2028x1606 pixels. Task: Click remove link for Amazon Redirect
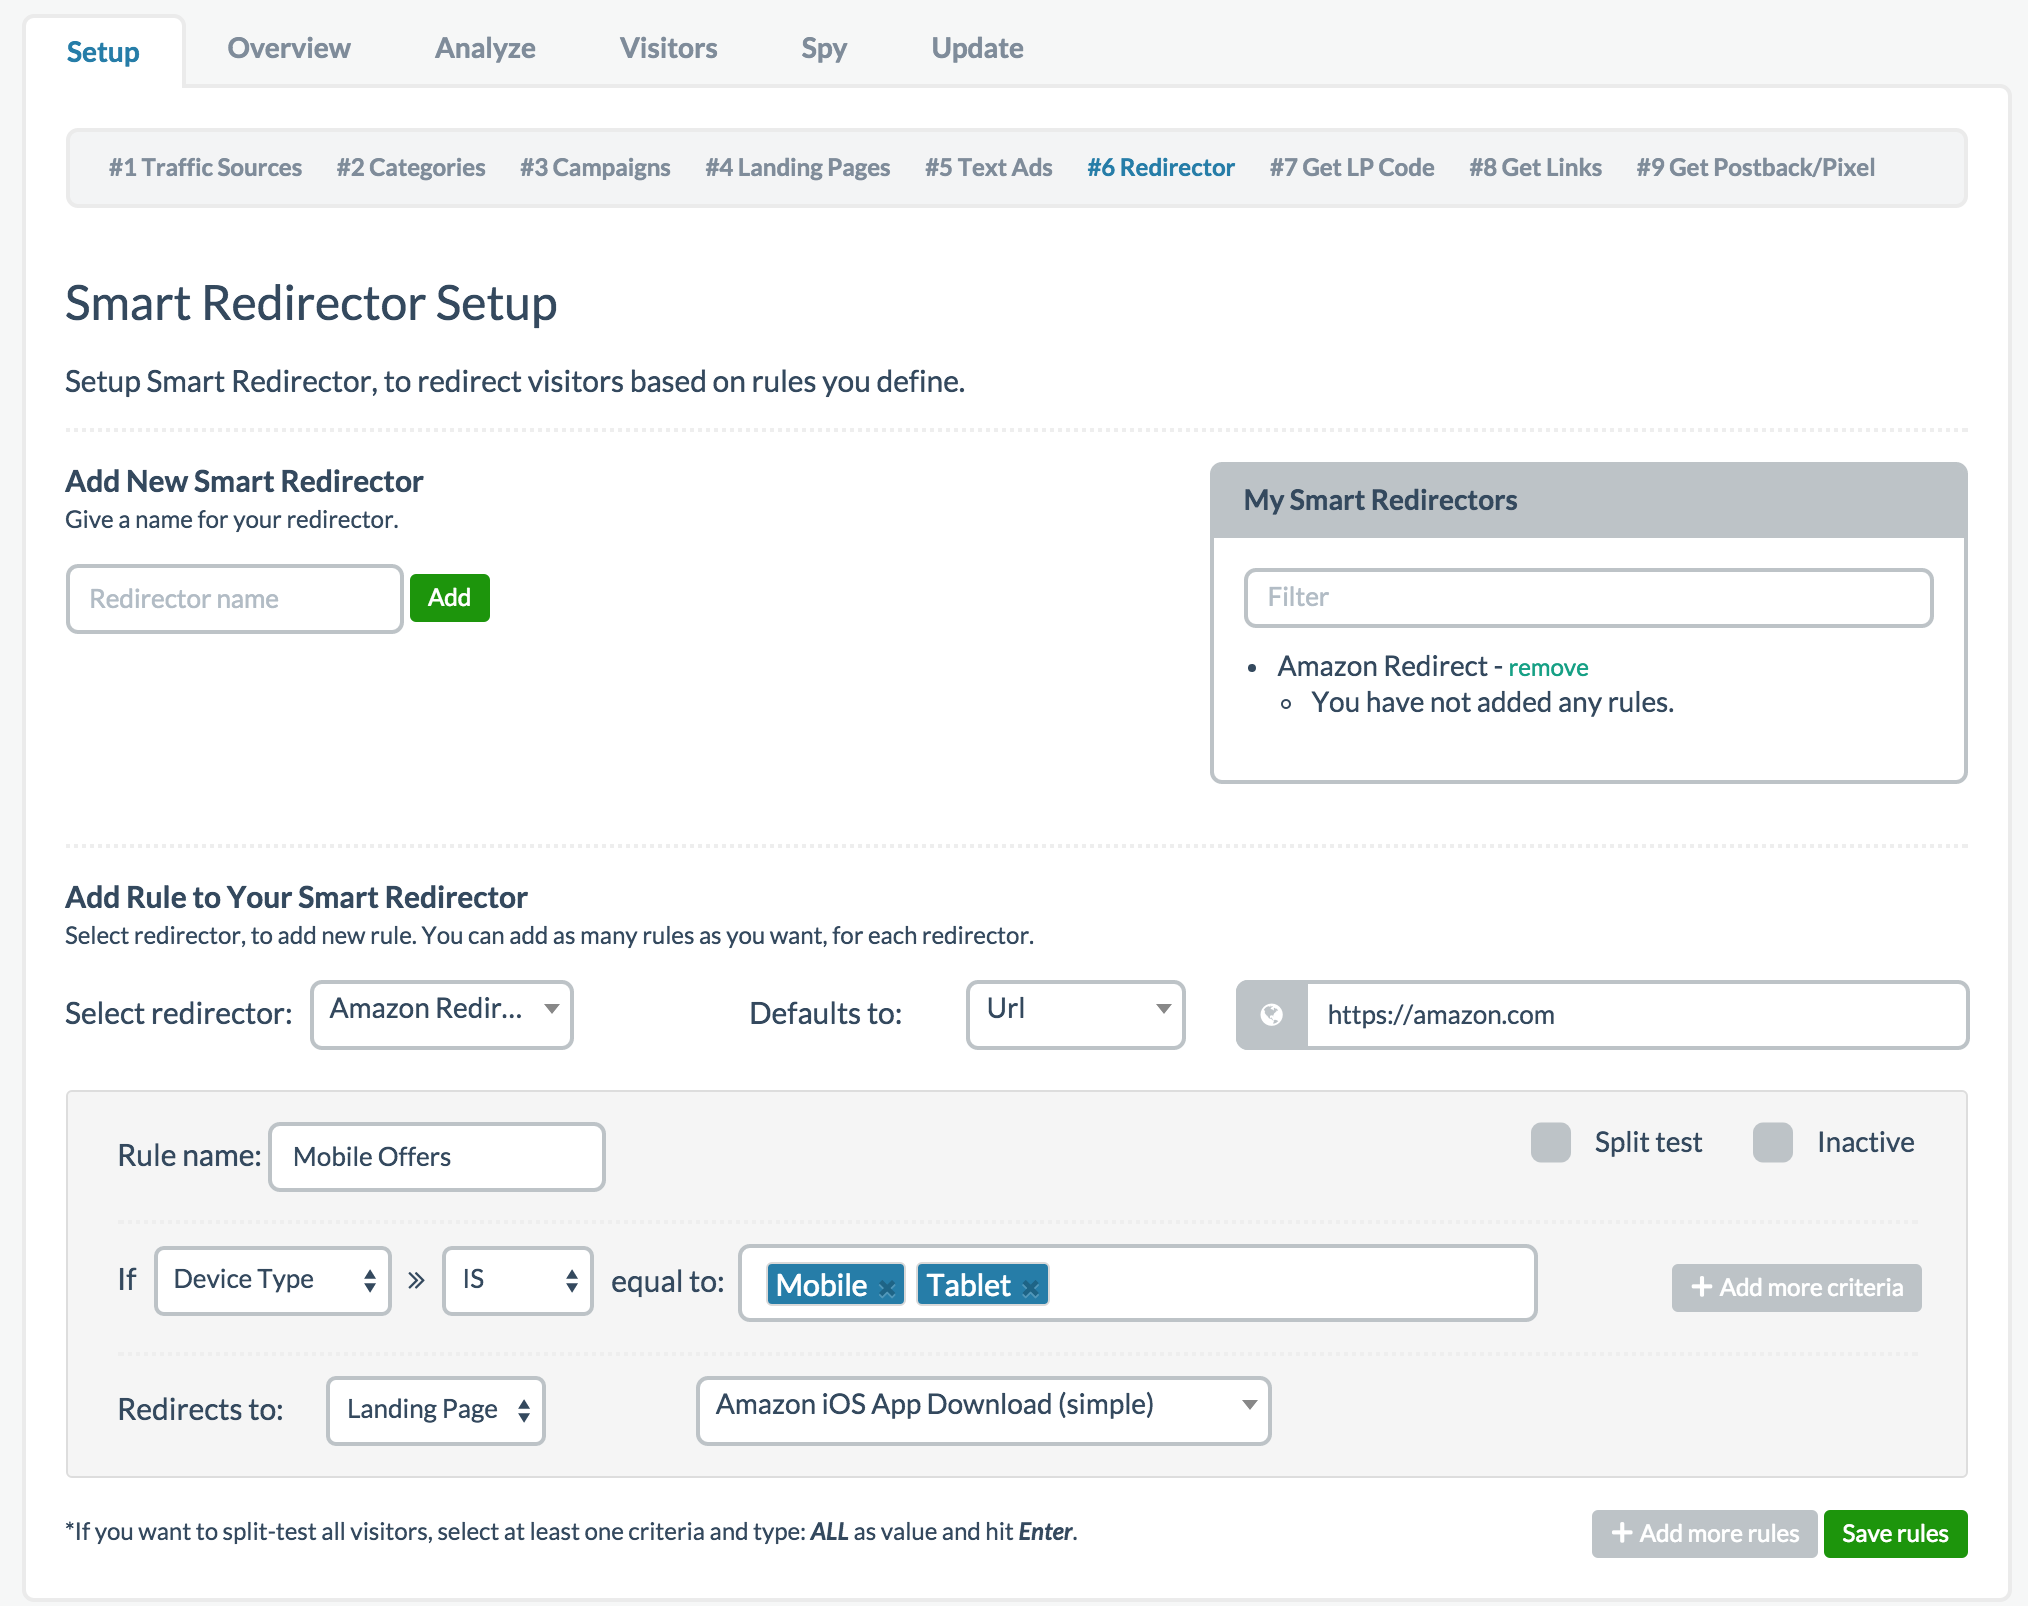tap(1547, 667)
